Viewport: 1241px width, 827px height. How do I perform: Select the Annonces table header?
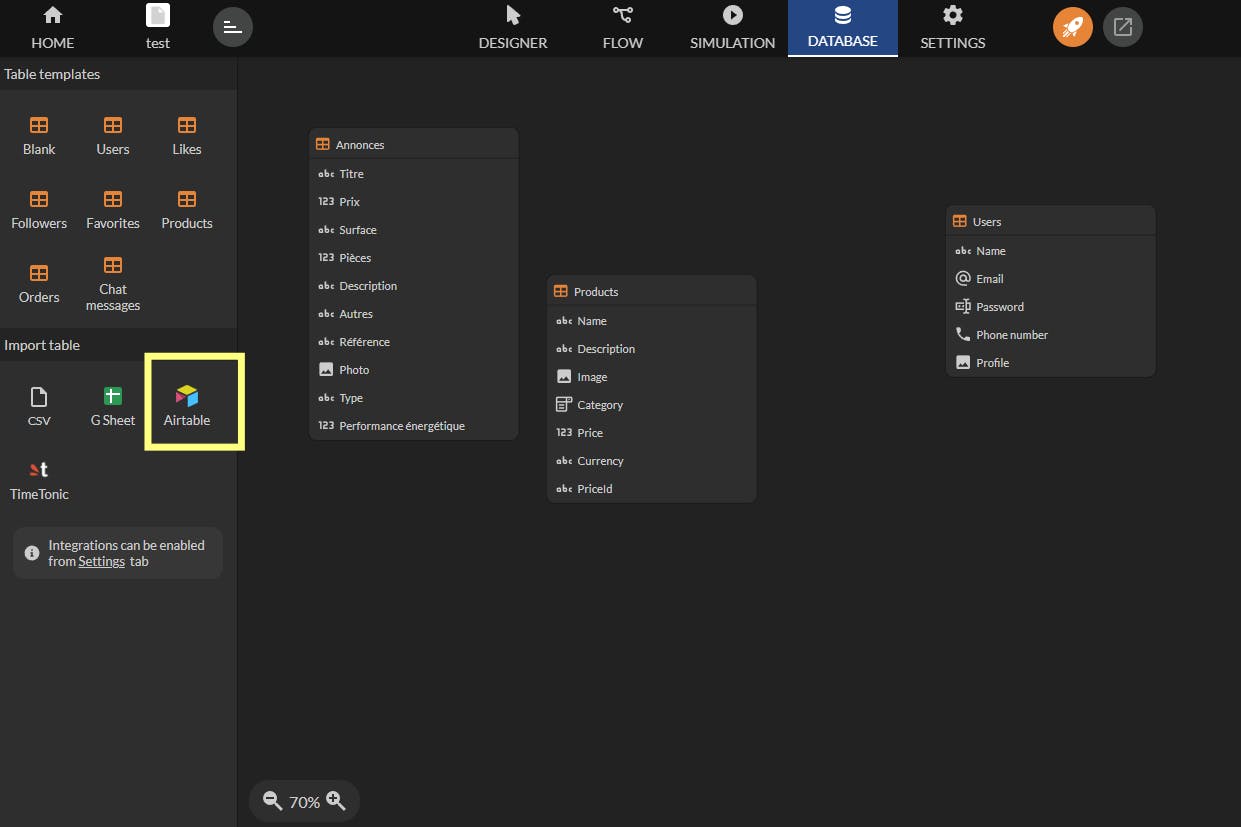(x=414, y=144)
